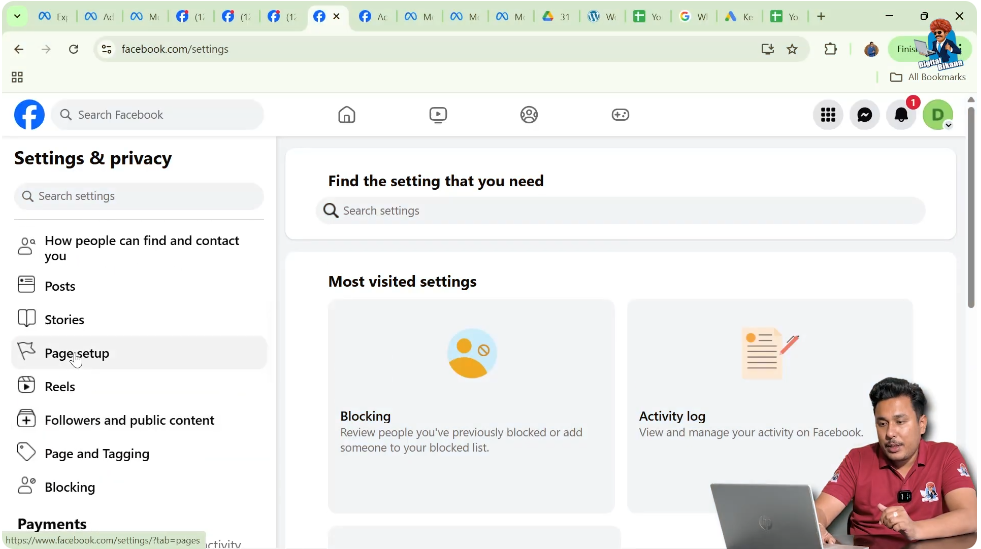Open the account profile avatar menu

(938, 115)
